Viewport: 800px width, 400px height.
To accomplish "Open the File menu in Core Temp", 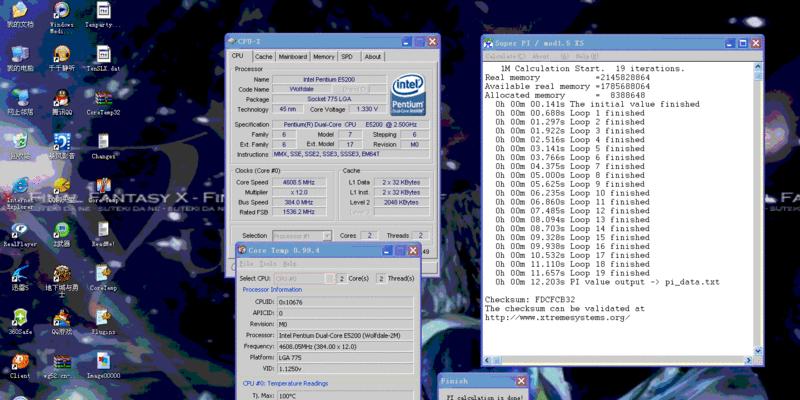I will 245,264.
